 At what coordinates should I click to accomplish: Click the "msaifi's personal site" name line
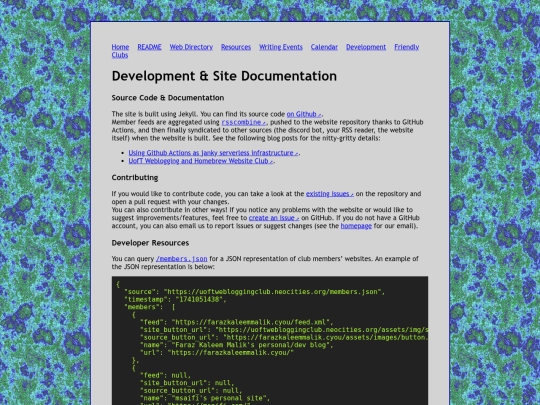pyautogui.click(x=205, y=398)
